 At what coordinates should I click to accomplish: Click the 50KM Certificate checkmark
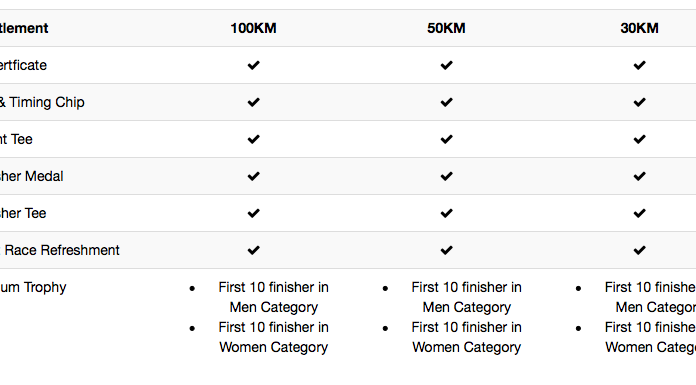[447, 65]
